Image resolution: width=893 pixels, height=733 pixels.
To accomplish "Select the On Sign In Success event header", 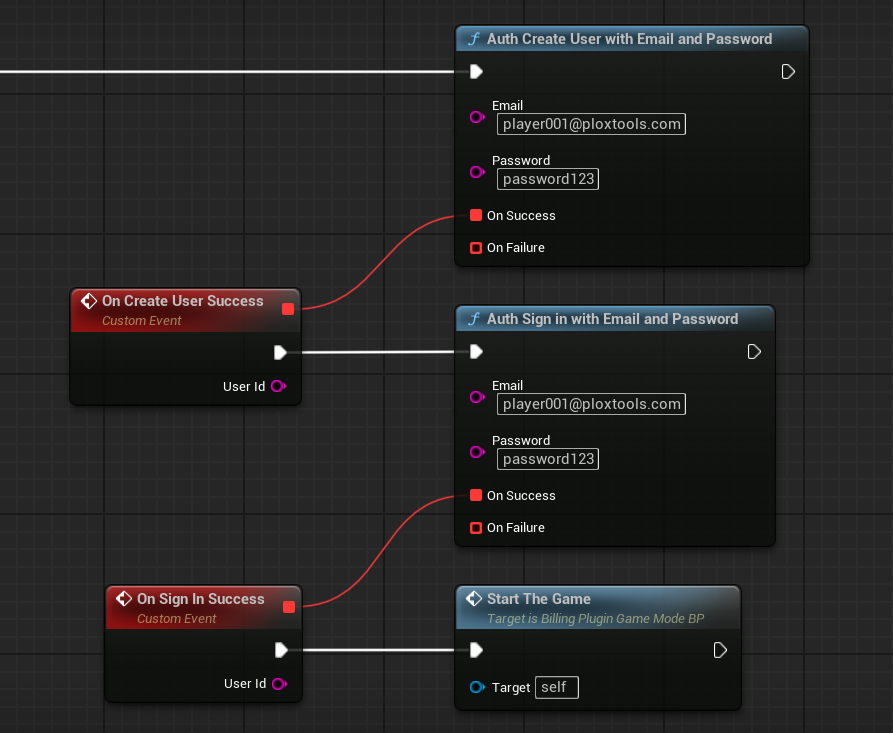I will pyautogui.click(x=200, y=599).
